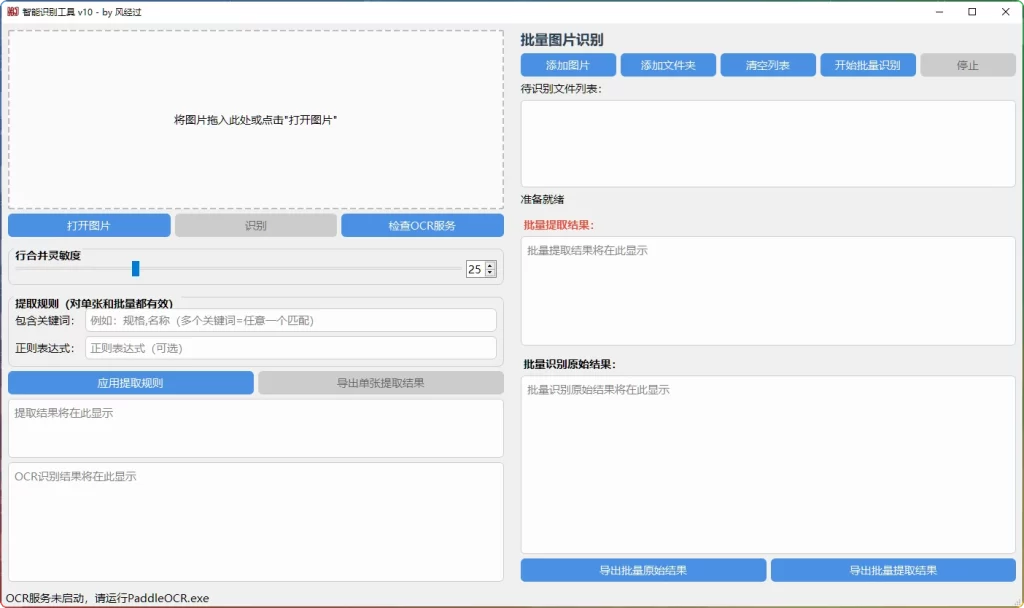Decrease sensitivity value with down arrow
This screenshot has height=608, width=1024.
coord(490,273)
